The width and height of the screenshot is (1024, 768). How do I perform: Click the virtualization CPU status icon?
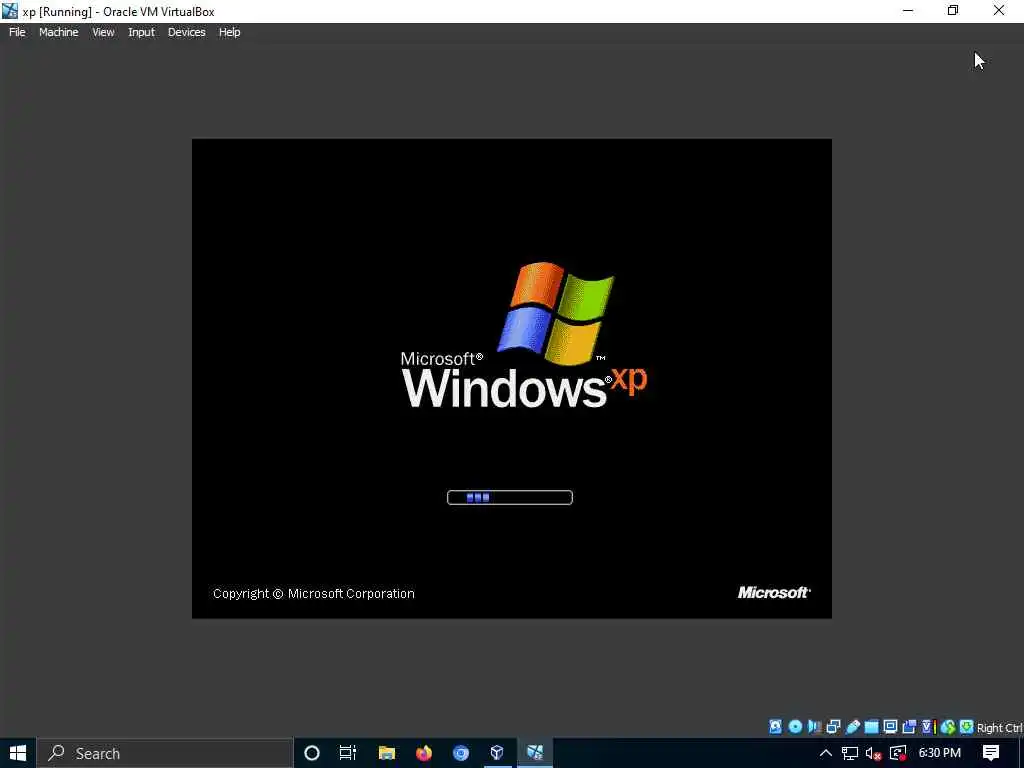(929, 727)
